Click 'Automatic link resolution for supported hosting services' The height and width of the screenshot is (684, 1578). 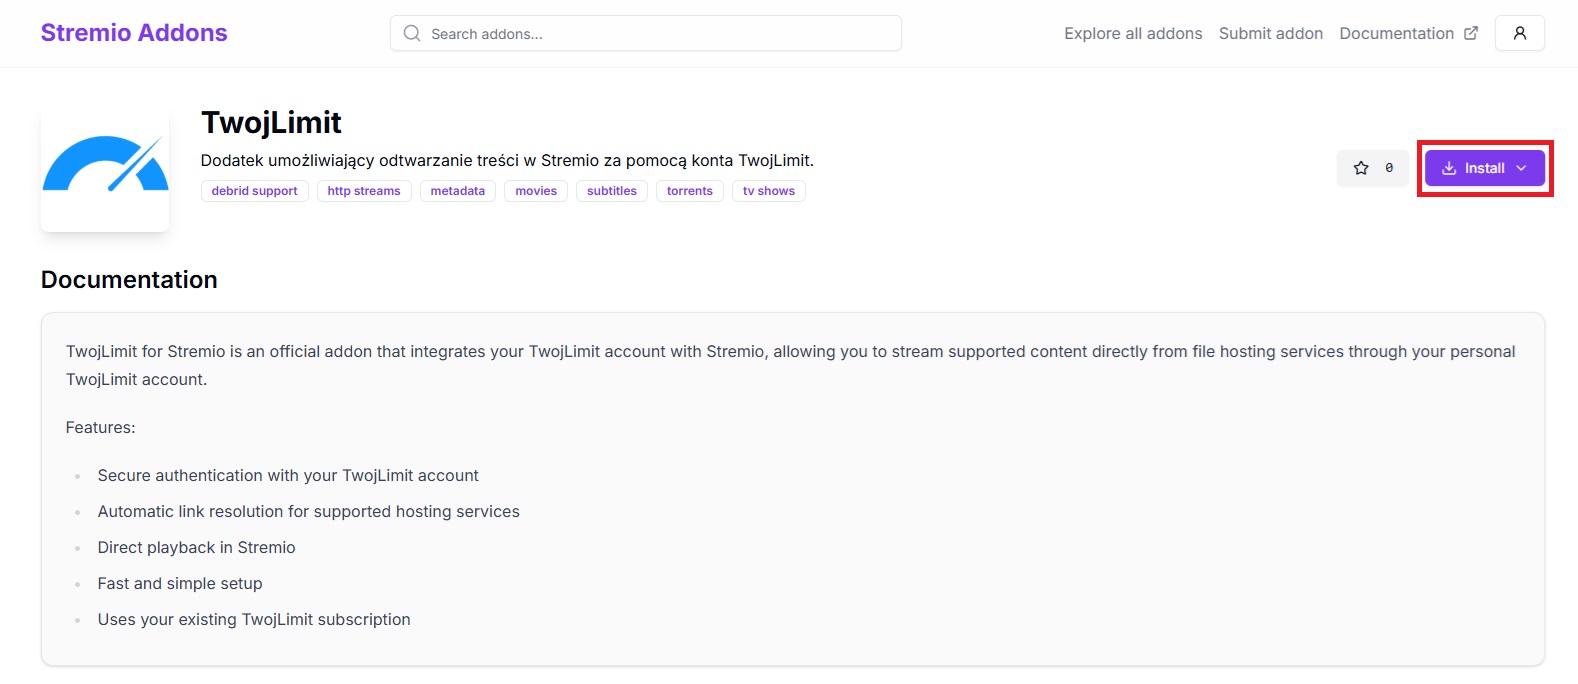309,511
